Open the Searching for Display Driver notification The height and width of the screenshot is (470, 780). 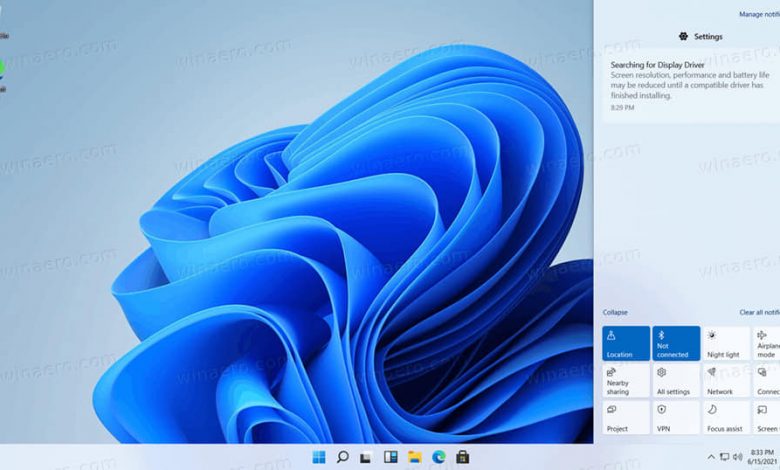pos(691,86)
